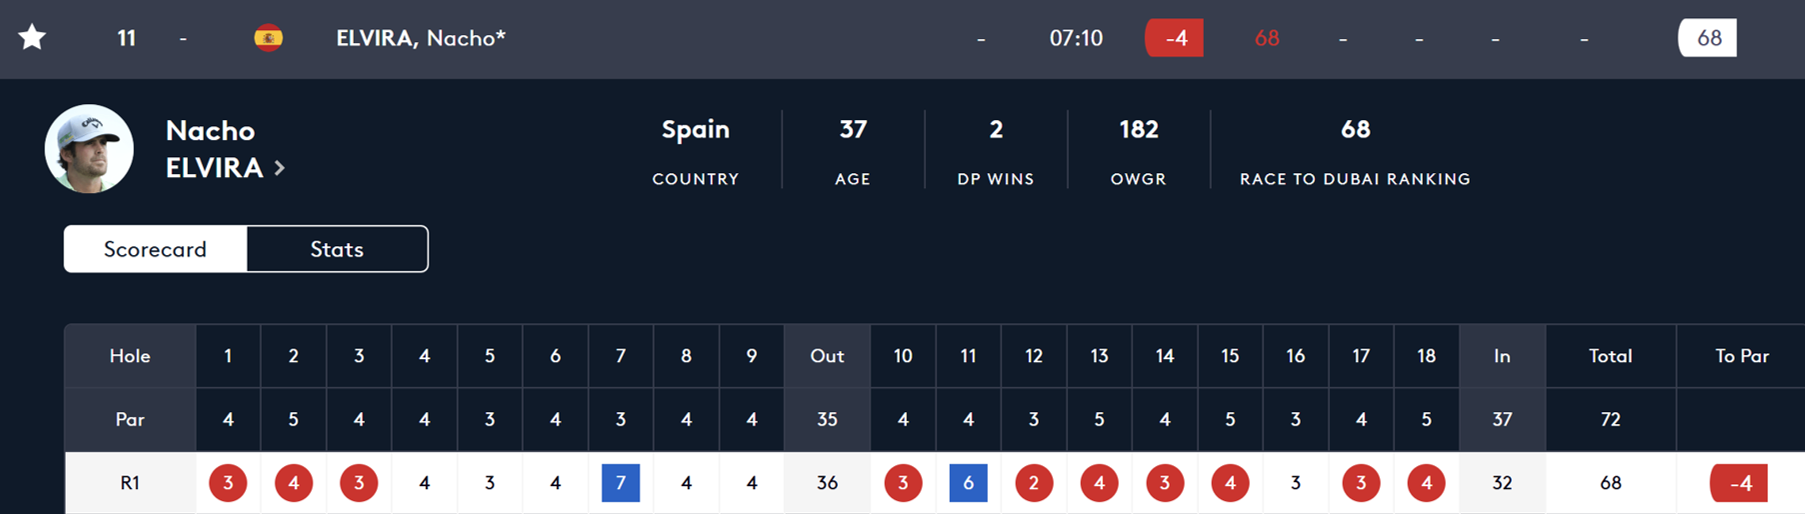Click the red birdie circle on hole 1

click(x=228, y=483)
